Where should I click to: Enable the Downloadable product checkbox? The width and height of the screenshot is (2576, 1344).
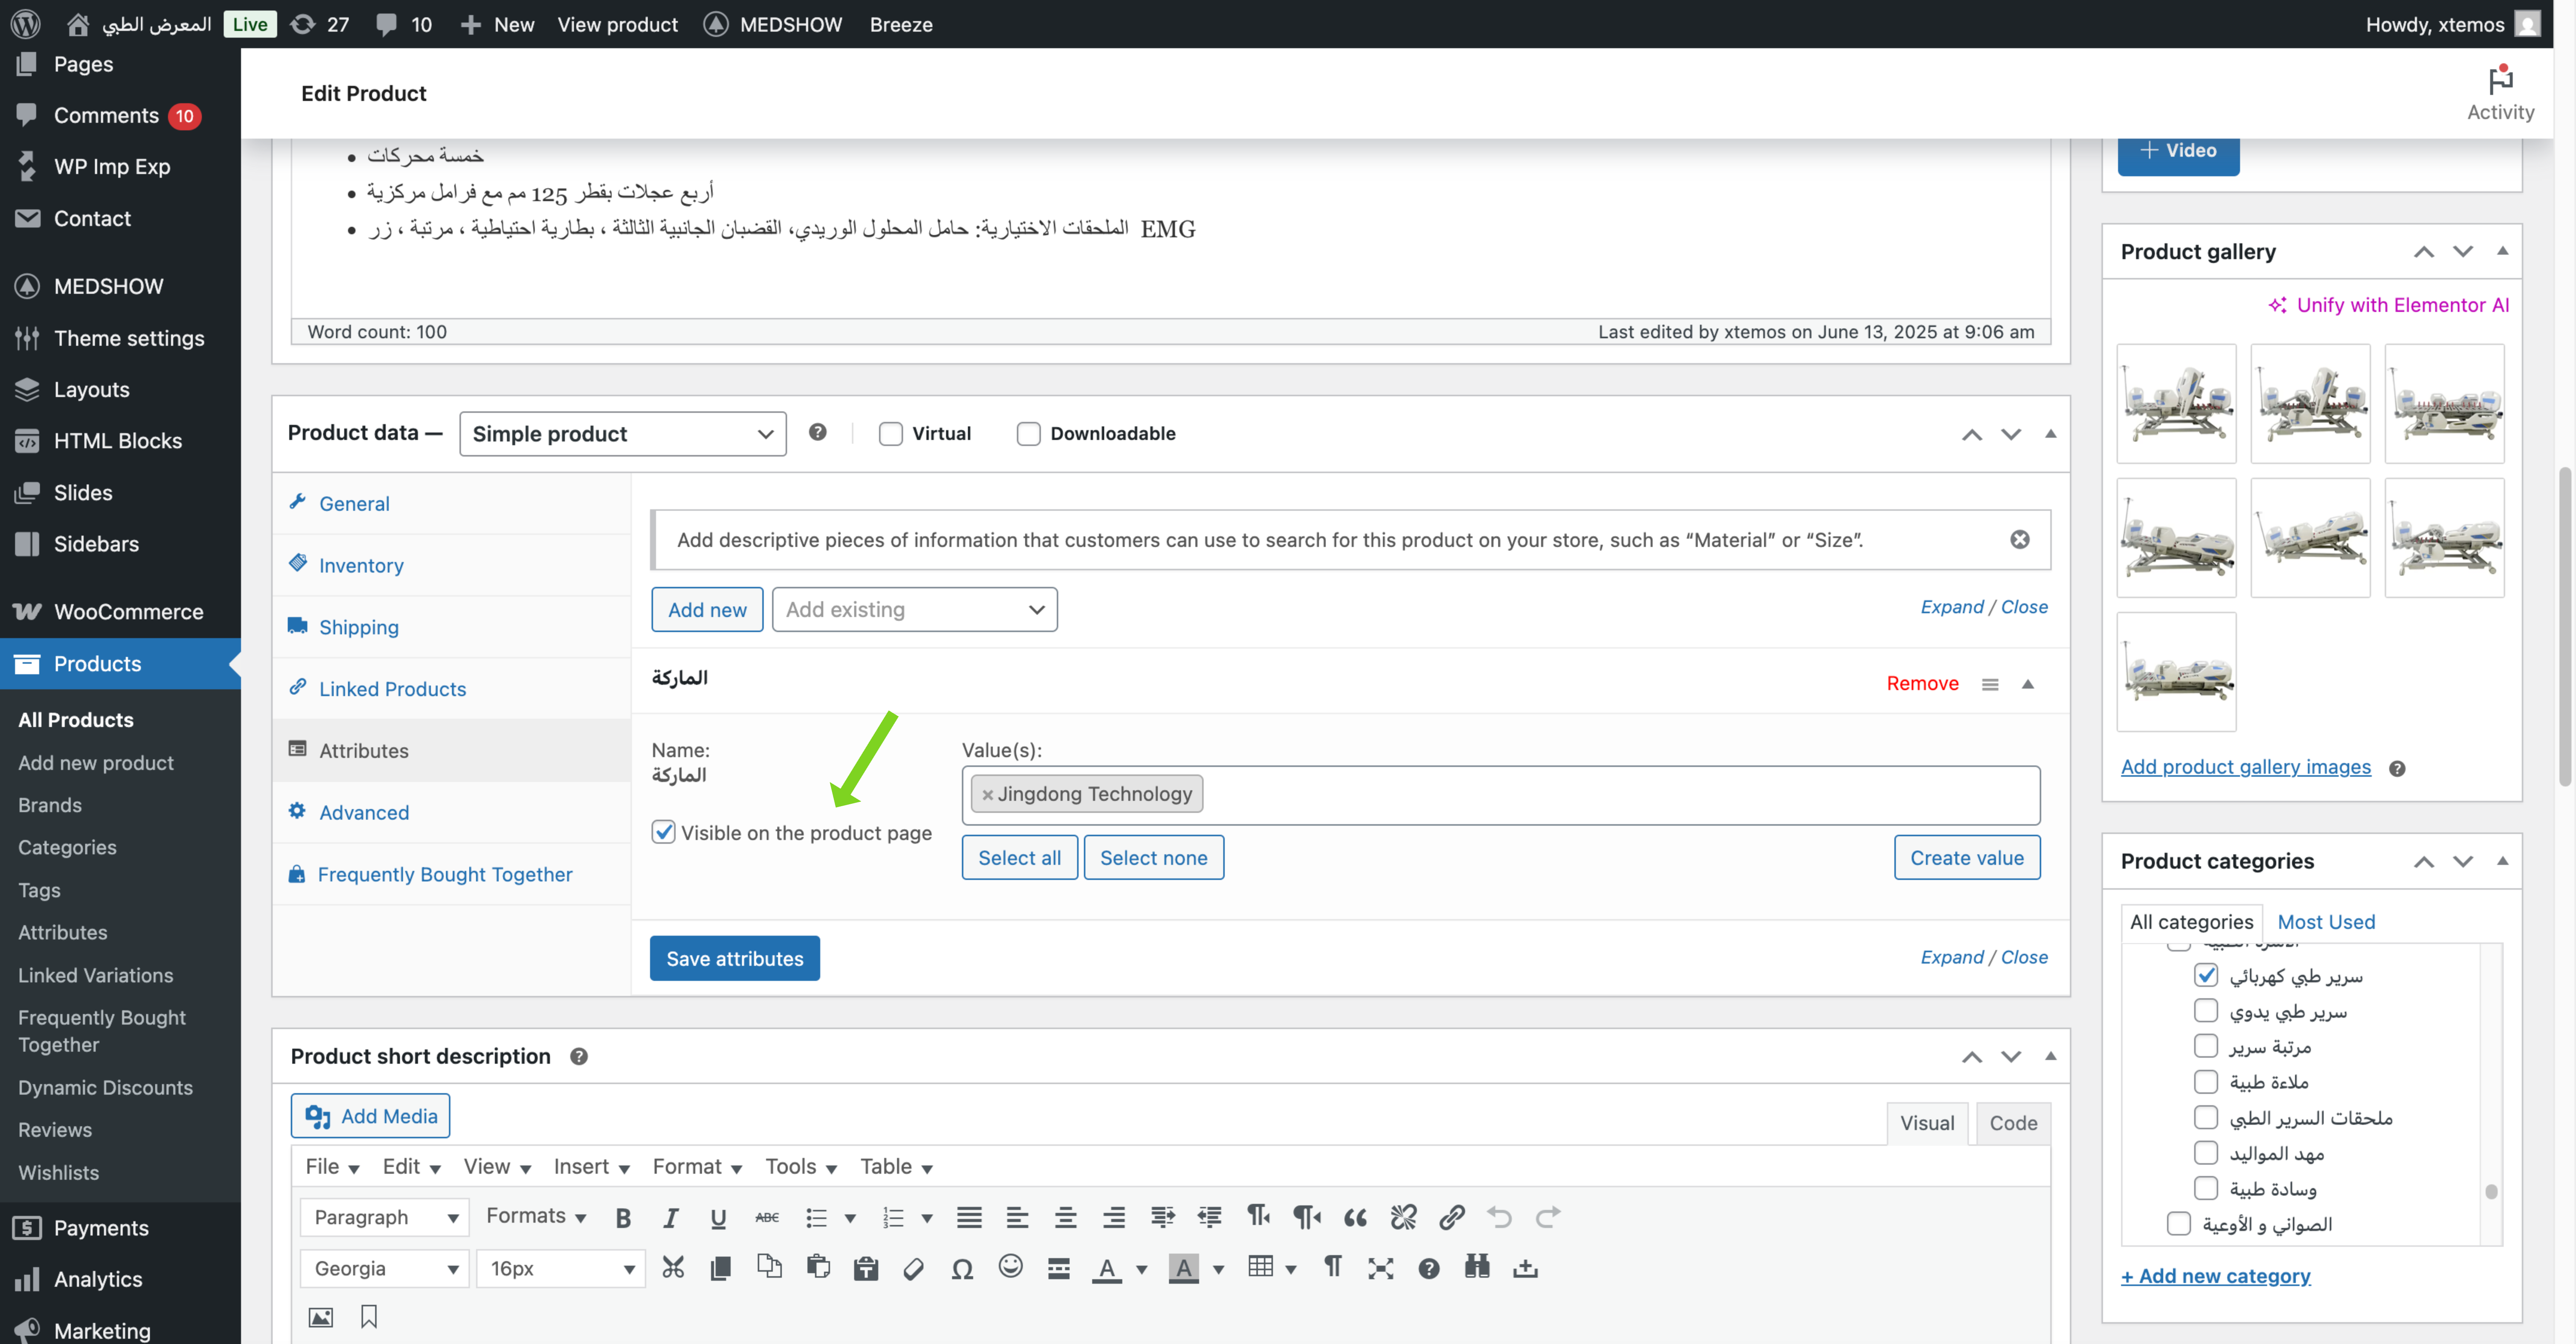pyautogui.click(x=1028, y=434)
